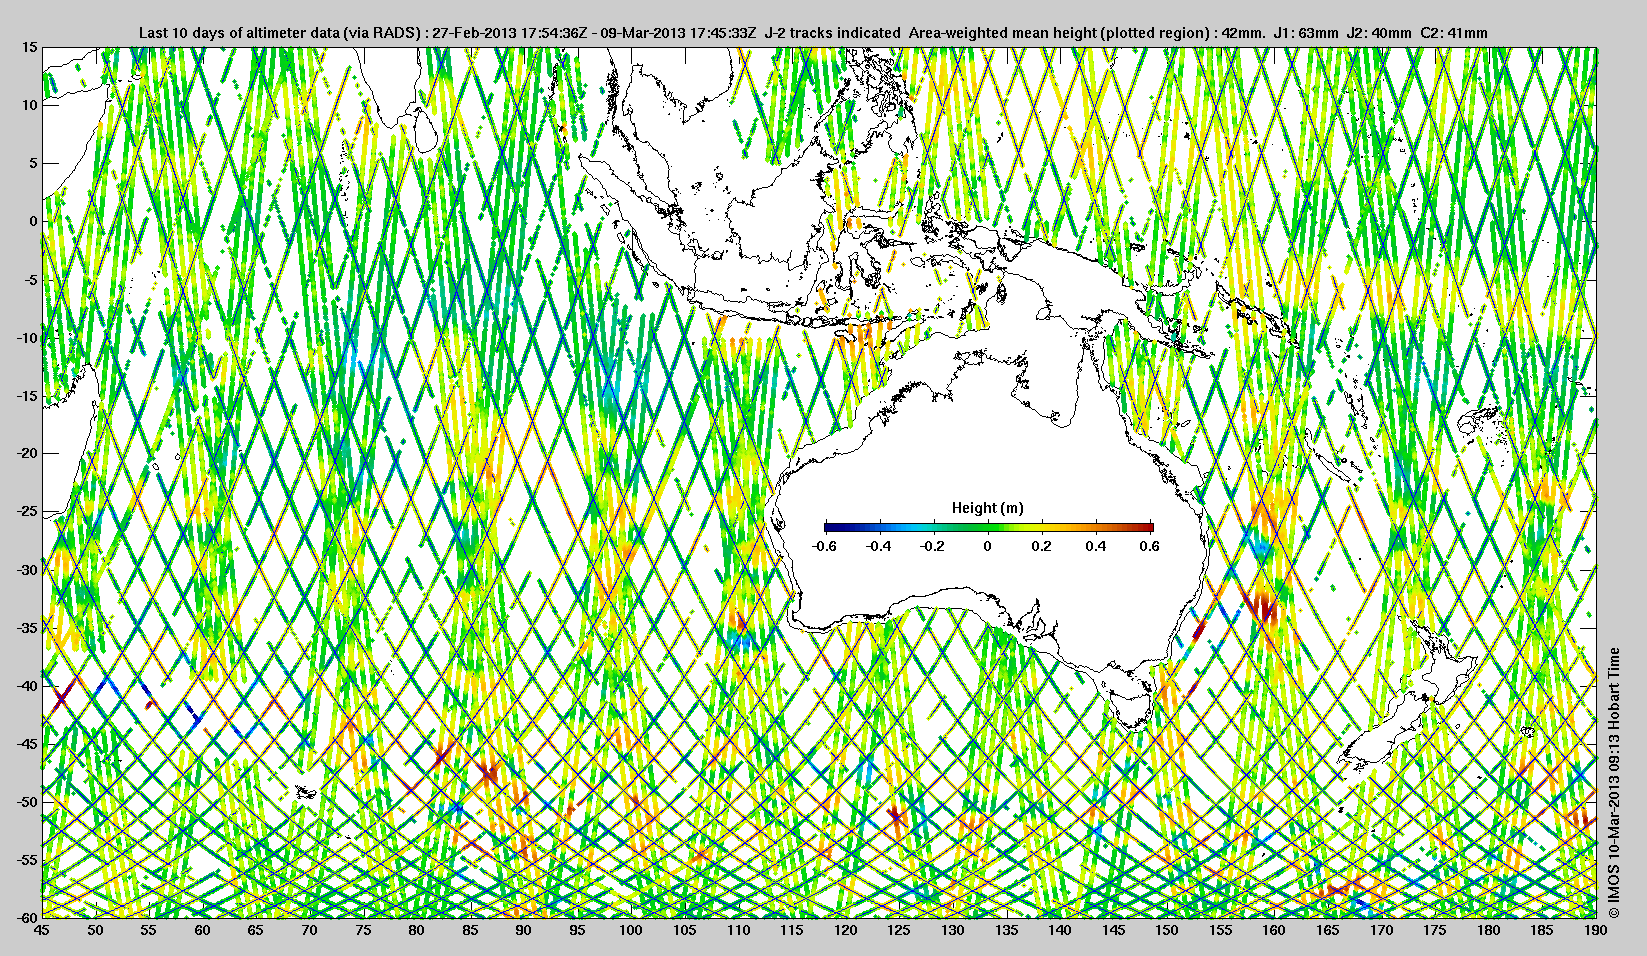Click the start date 27-Feb-2013 17:54:36Z
This screenshot has width=1647, height=956.
click(508, 33)
